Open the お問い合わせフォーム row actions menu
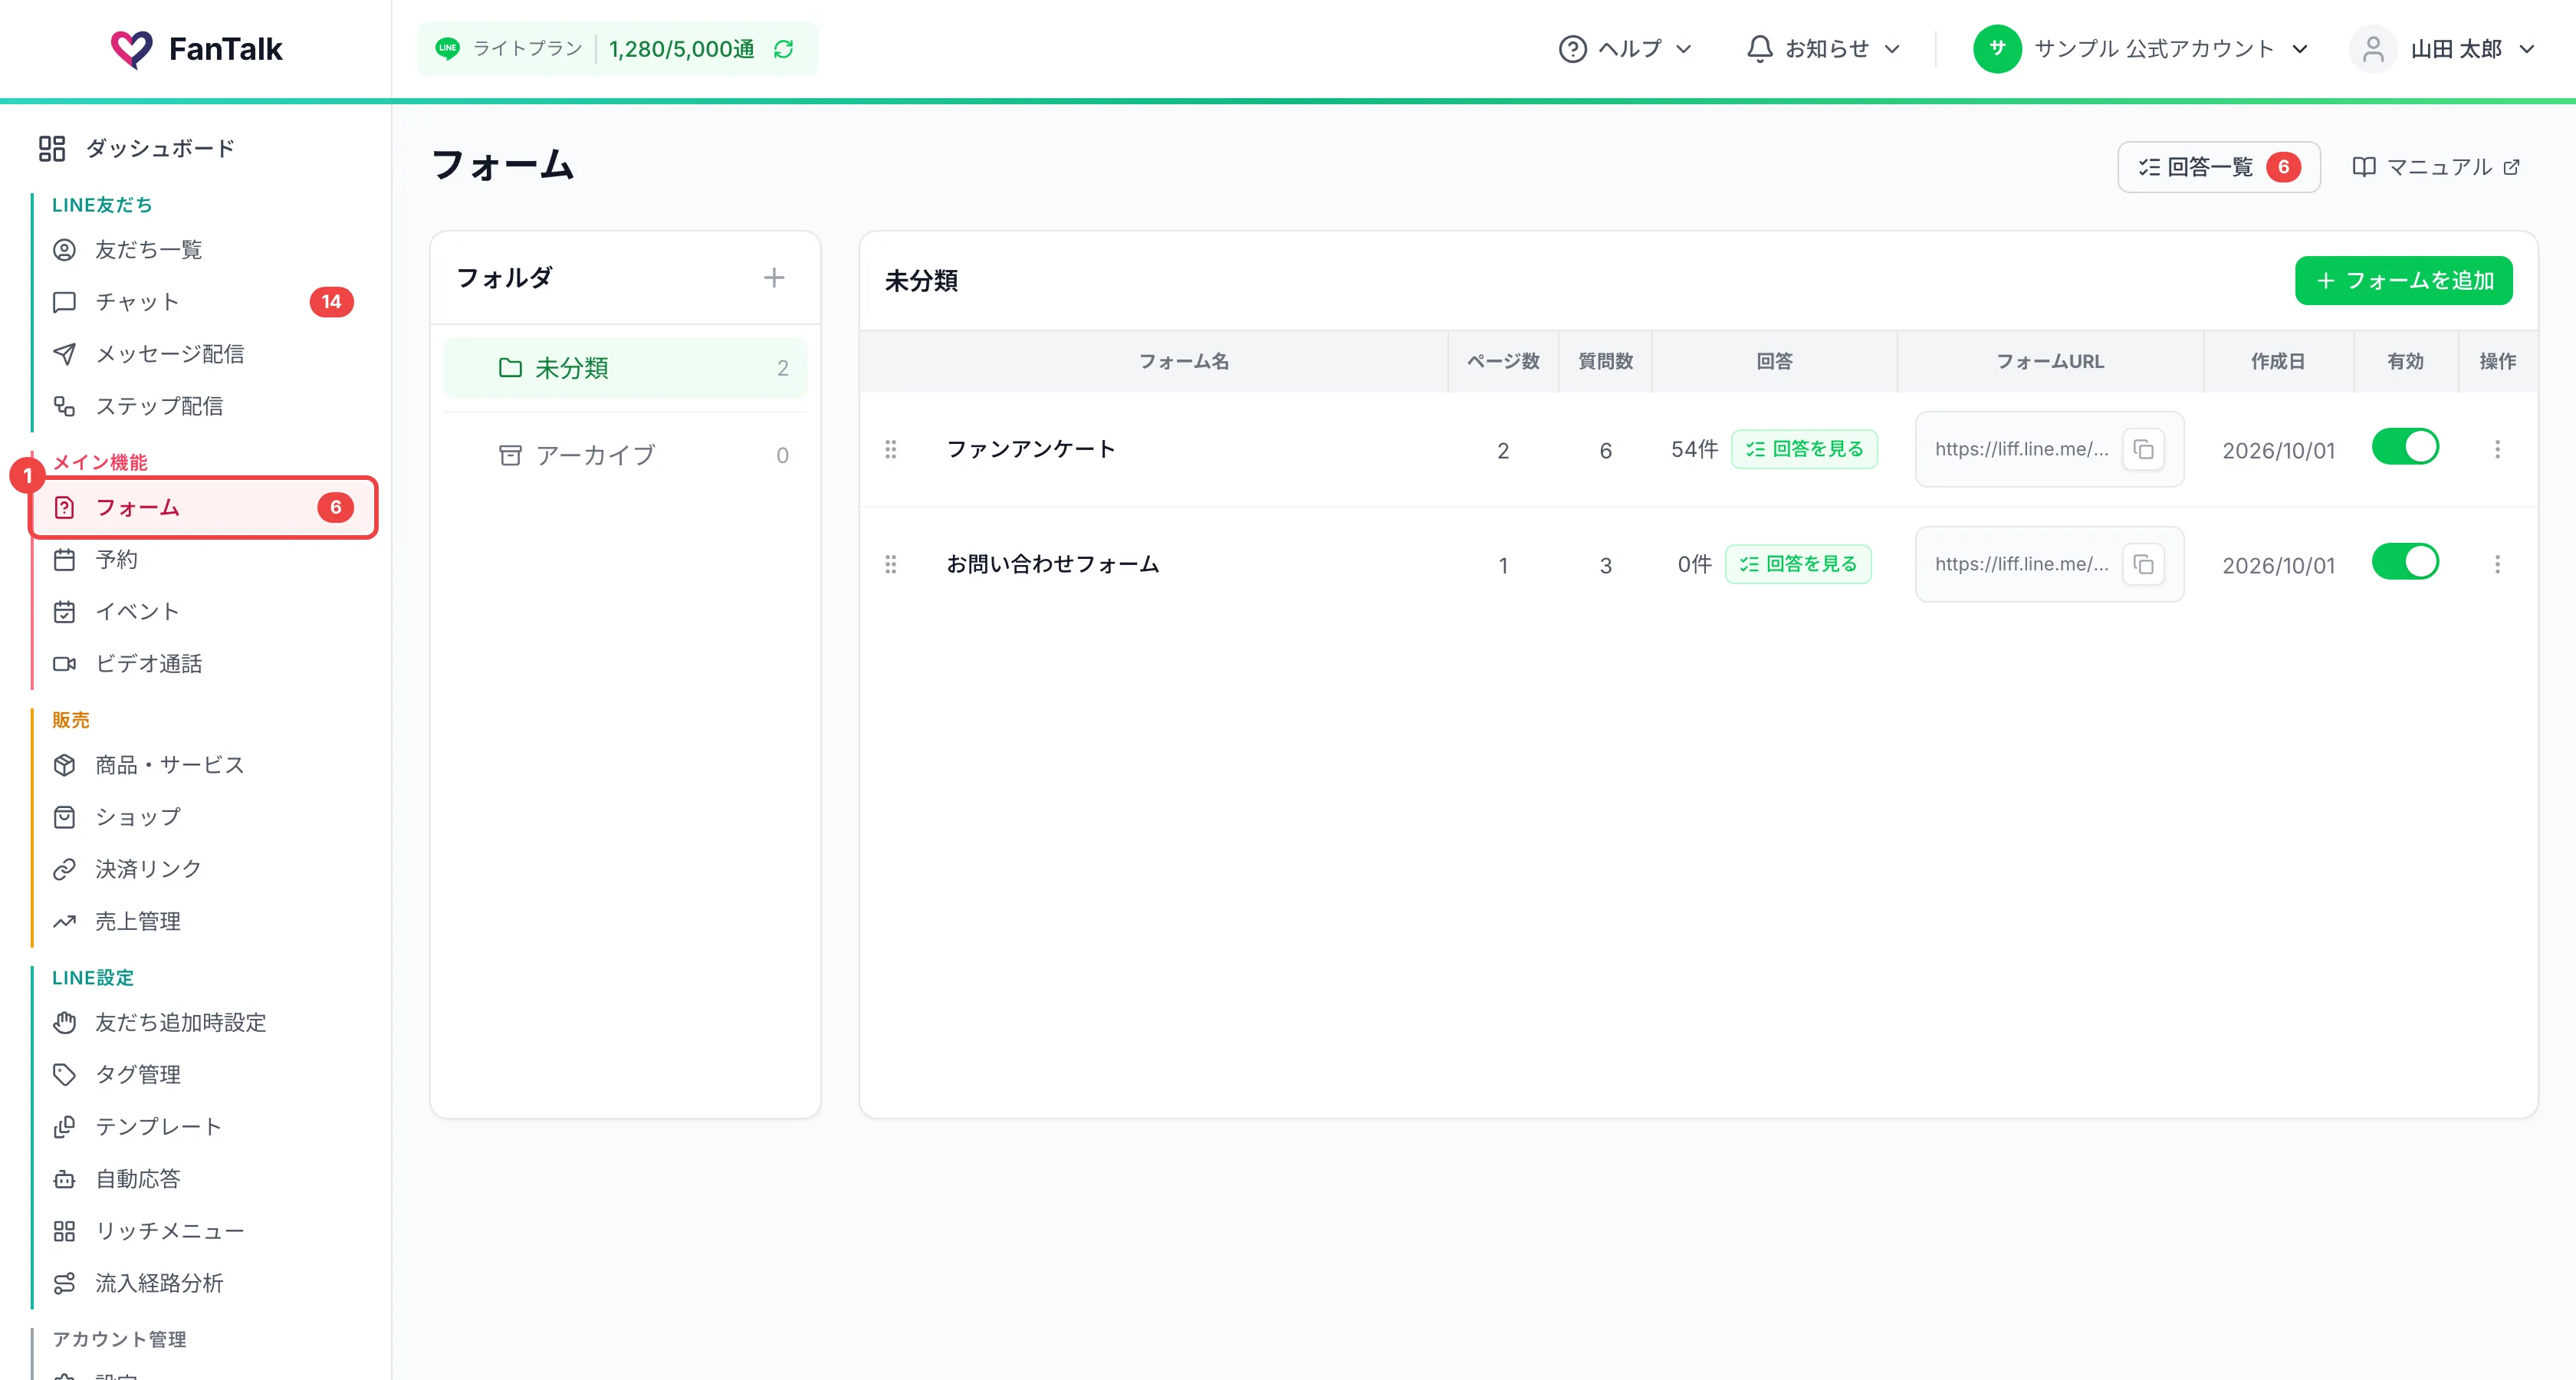This screenshot has height=1380, width=2576. [2497, 565]
